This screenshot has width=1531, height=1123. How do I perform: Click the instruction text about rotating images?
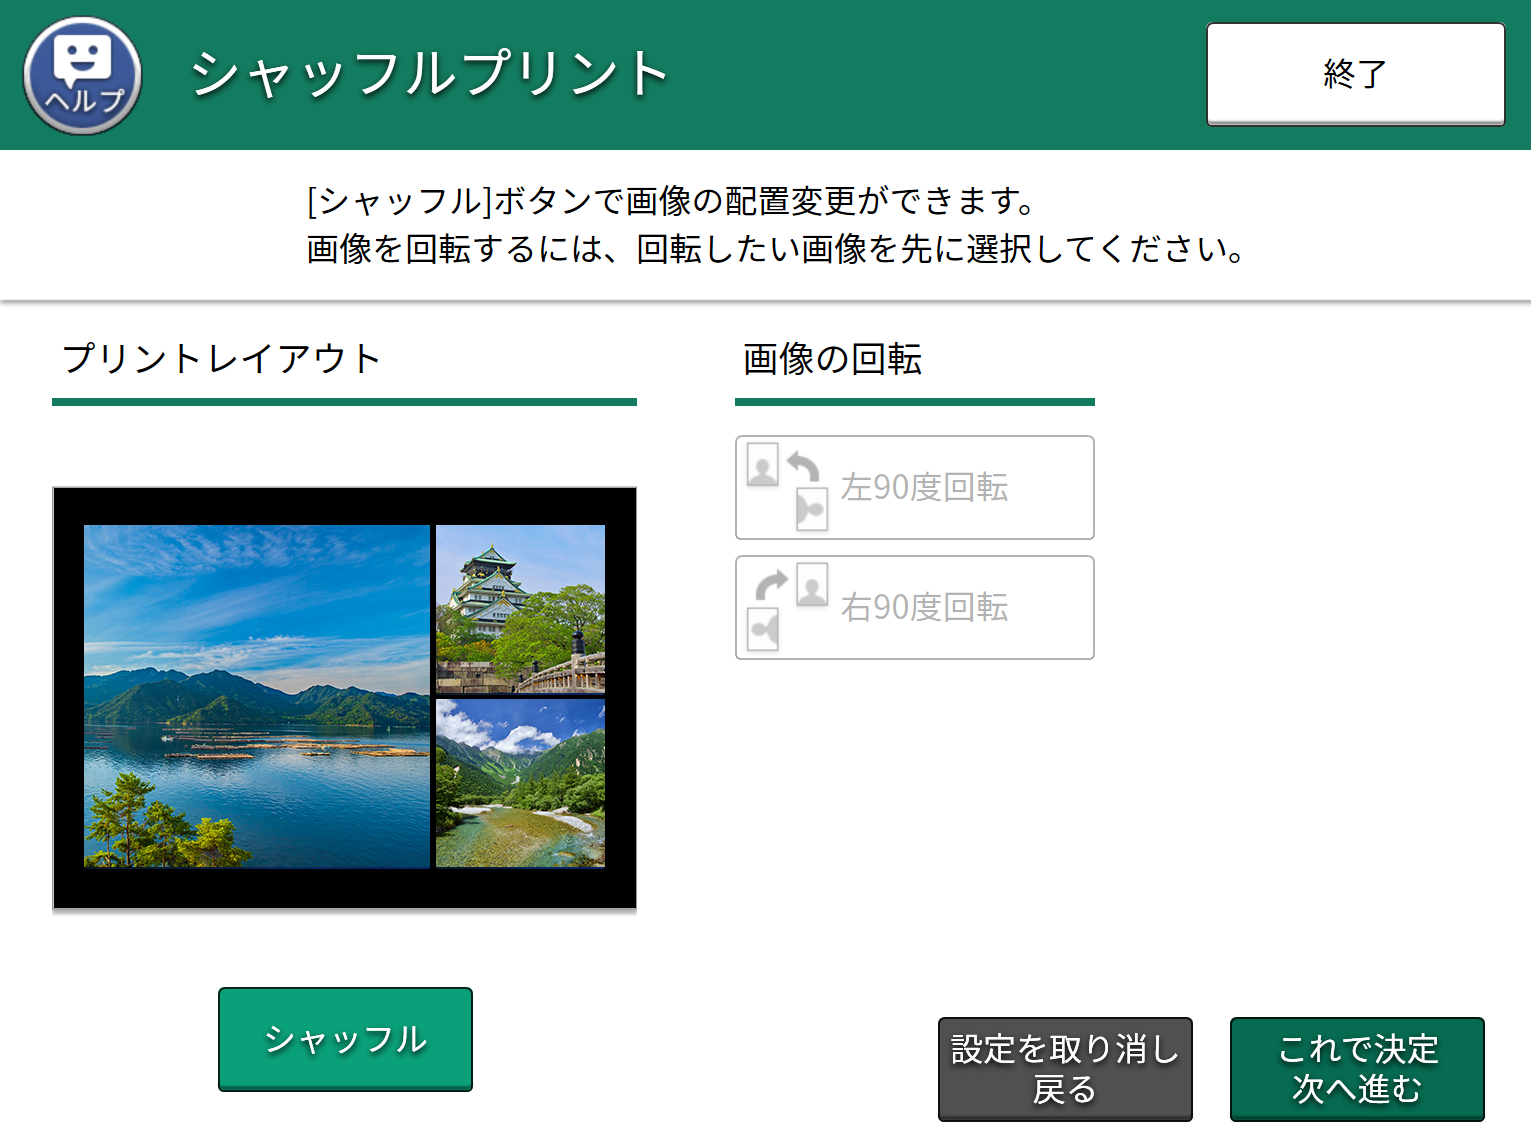pyautogui.click(x=775, y=251)
